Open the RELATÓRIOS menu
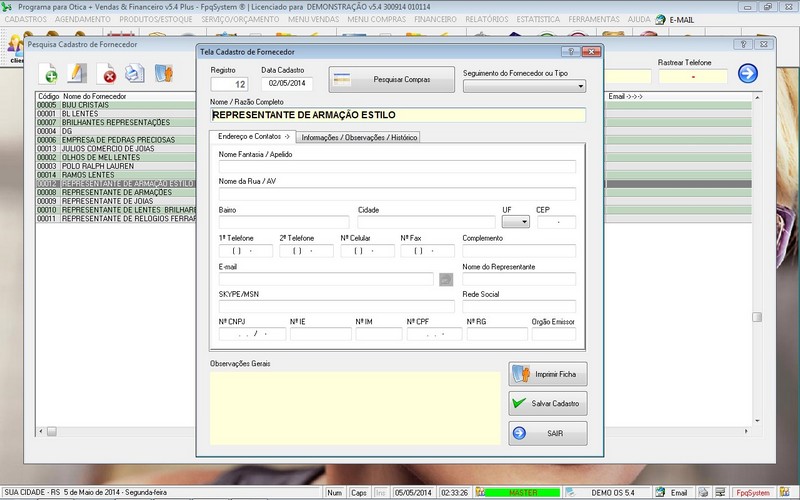This screenshot has height=500, width=800. (513, 19)
